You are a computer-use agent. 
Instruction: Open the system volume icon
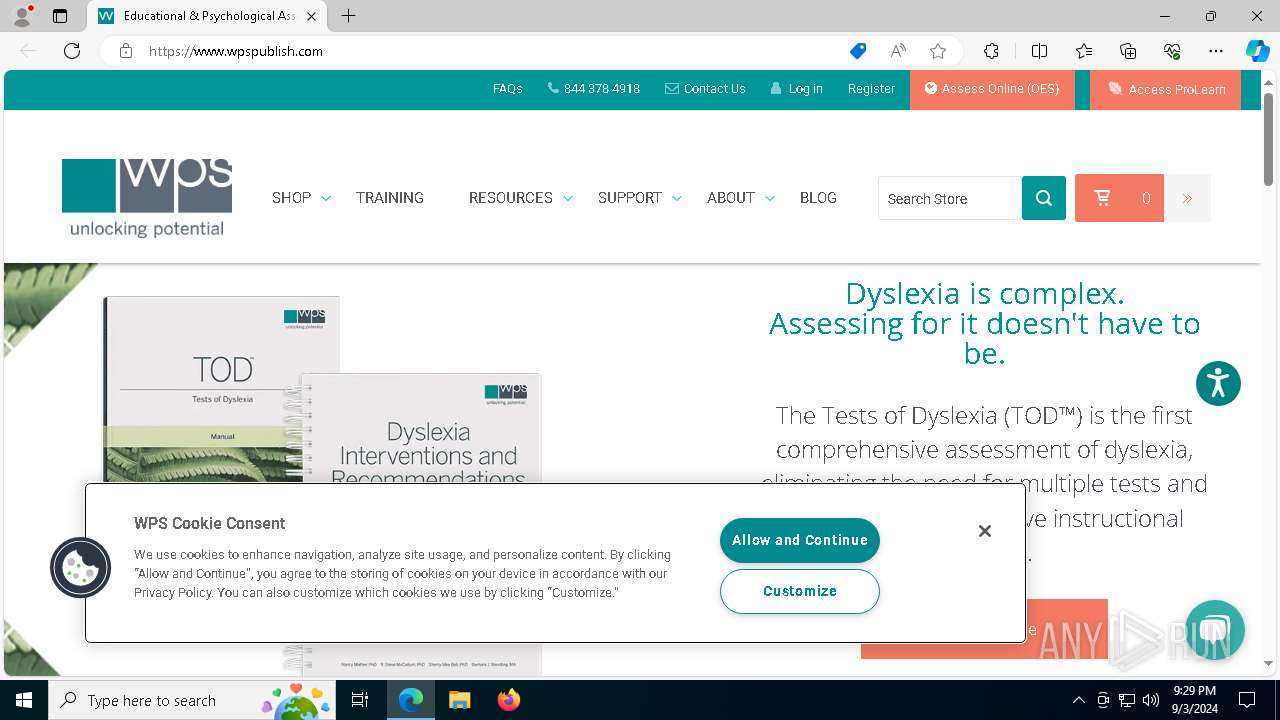[x=1151, y=700]
